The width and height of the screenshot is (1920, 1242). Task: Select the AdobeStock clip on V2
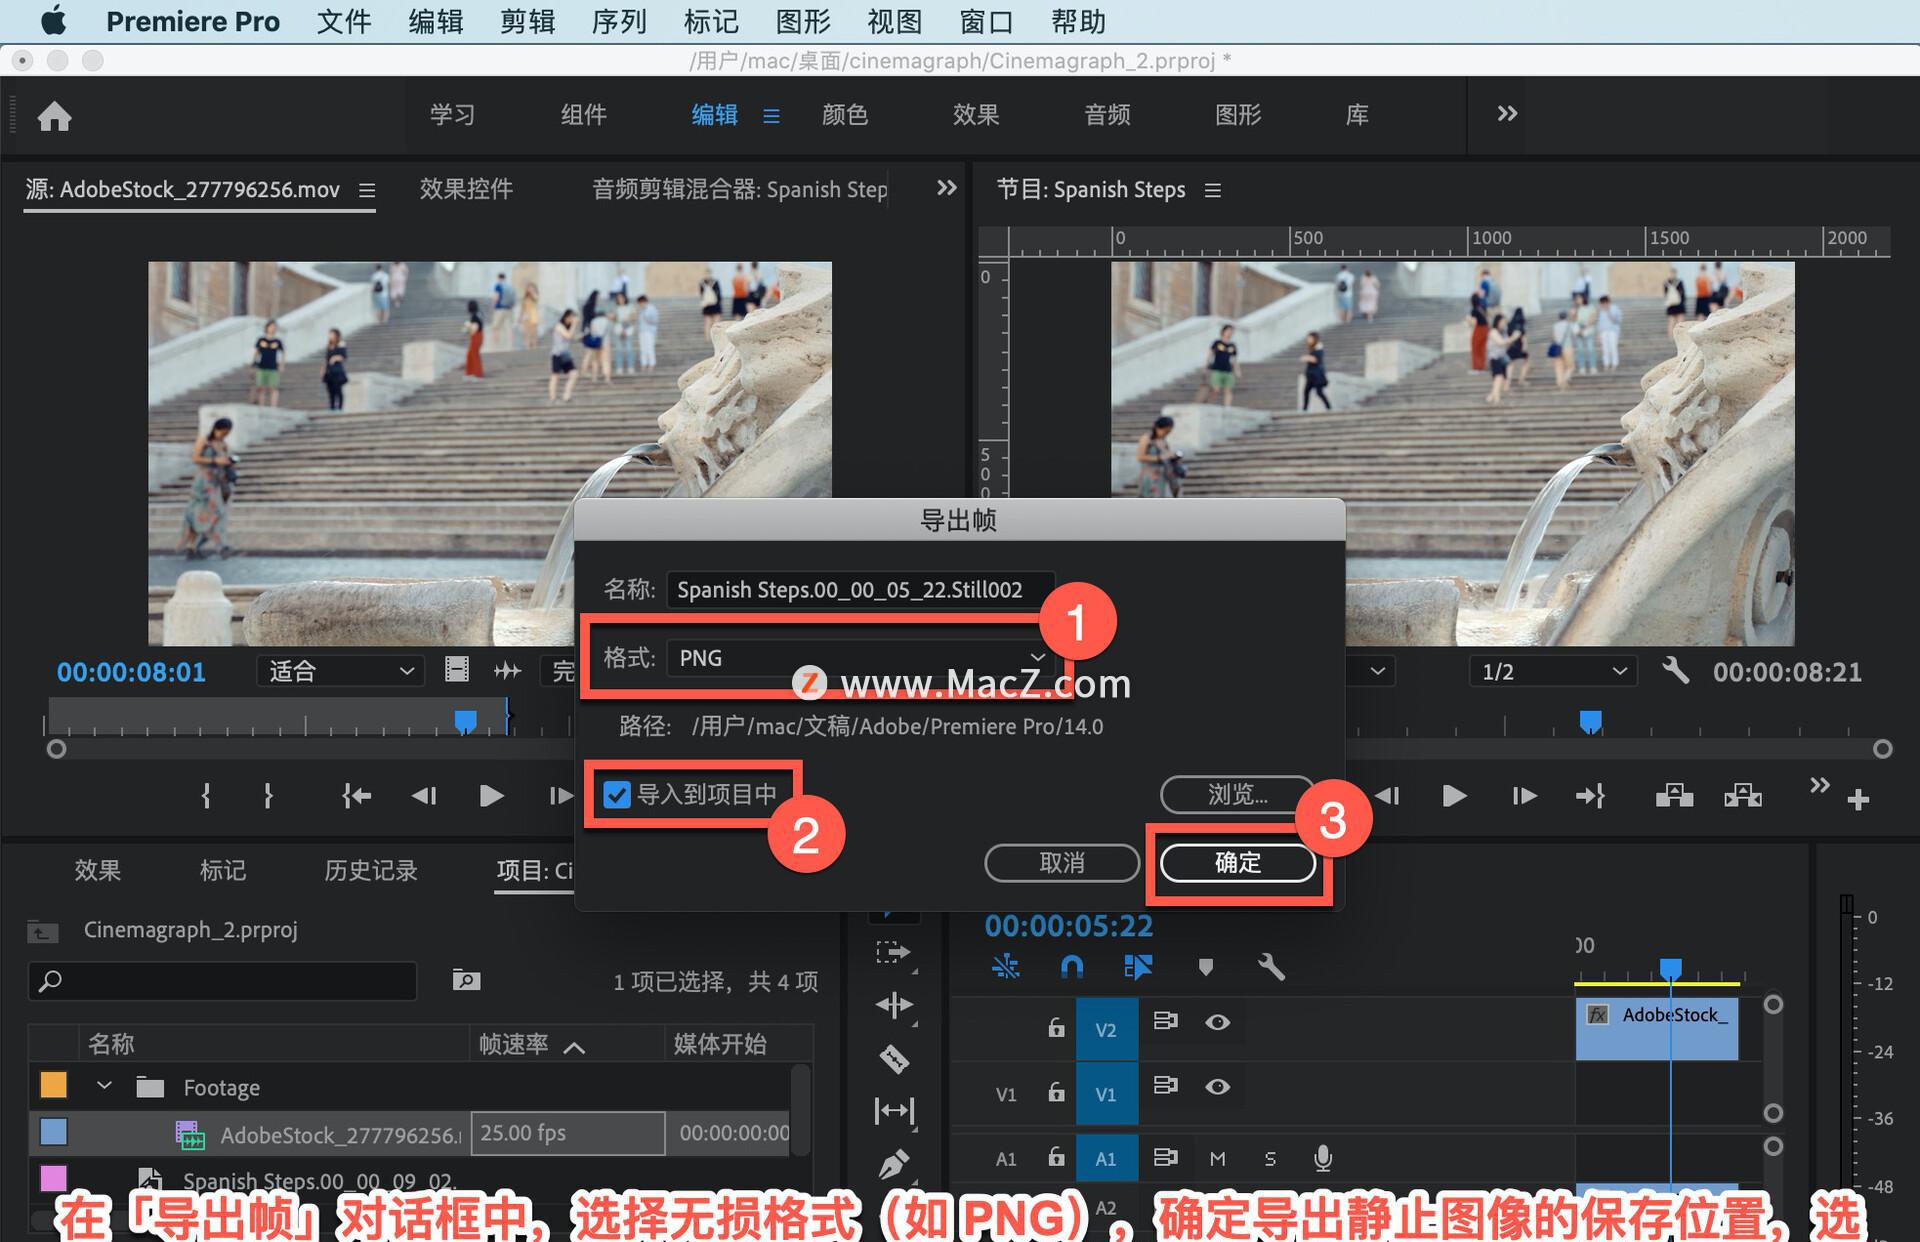click(1657, 1030)
